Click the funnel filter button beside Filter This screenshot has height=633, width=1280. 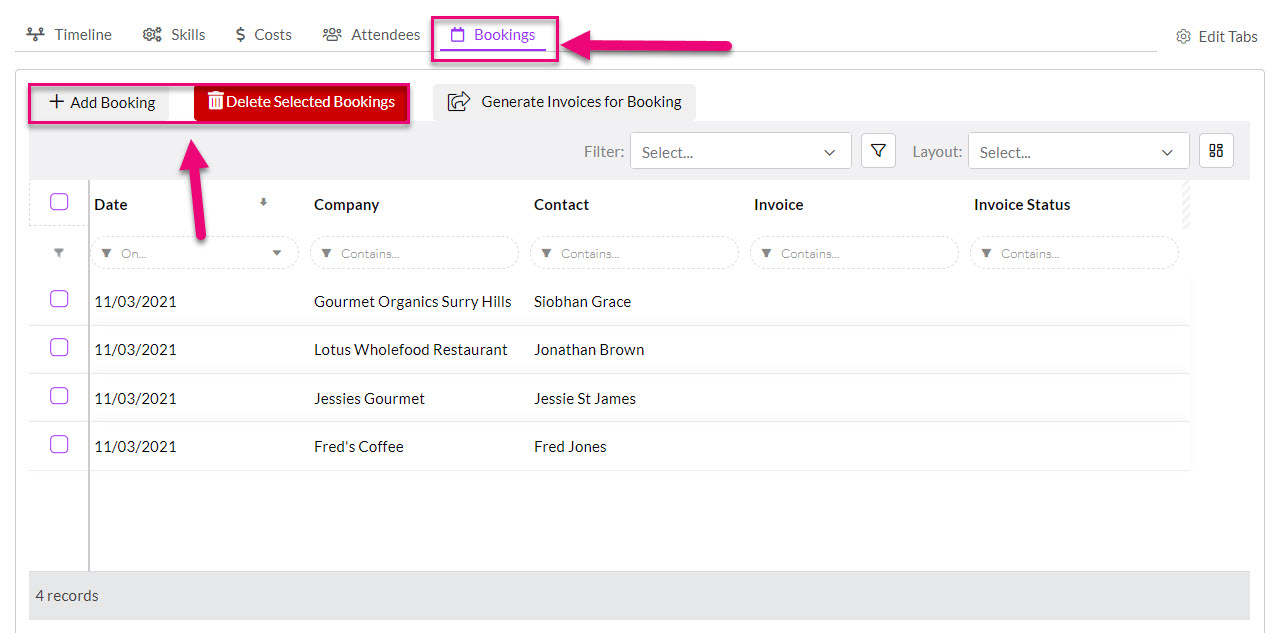point(878,151)
